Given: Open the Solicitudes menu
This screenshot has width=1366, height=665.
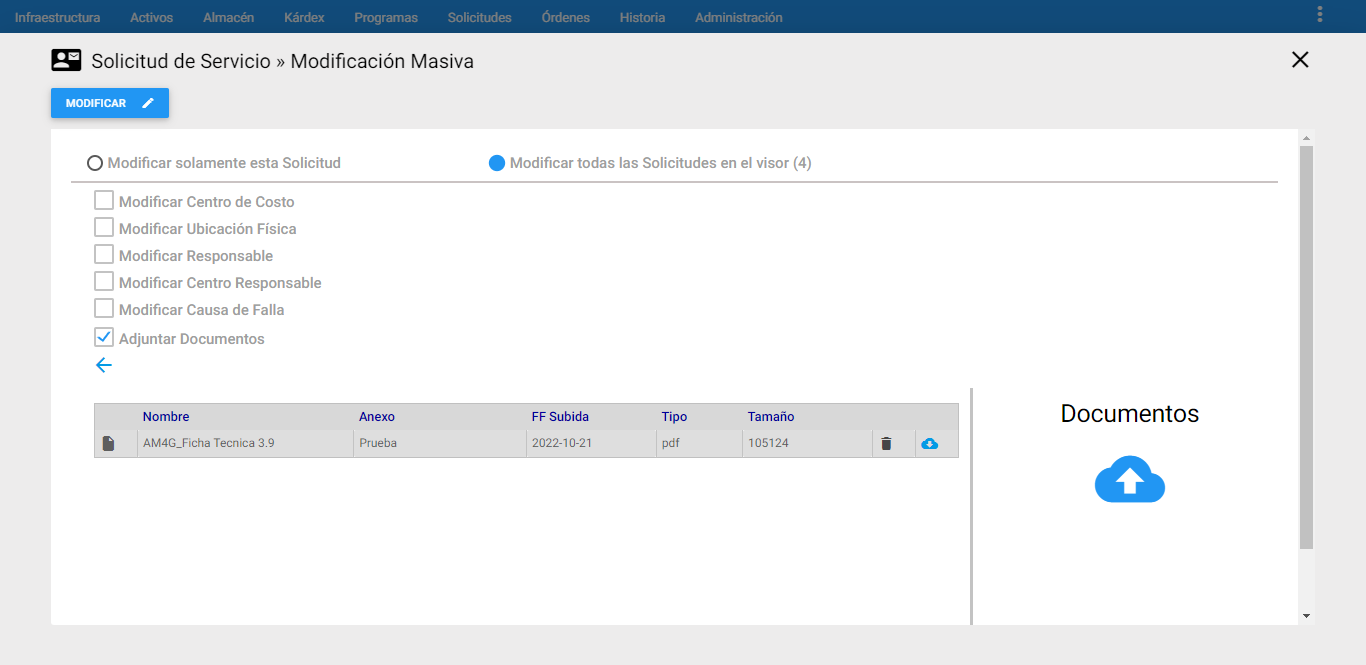Looking at the screenshot, I should (x=480, y=17).
